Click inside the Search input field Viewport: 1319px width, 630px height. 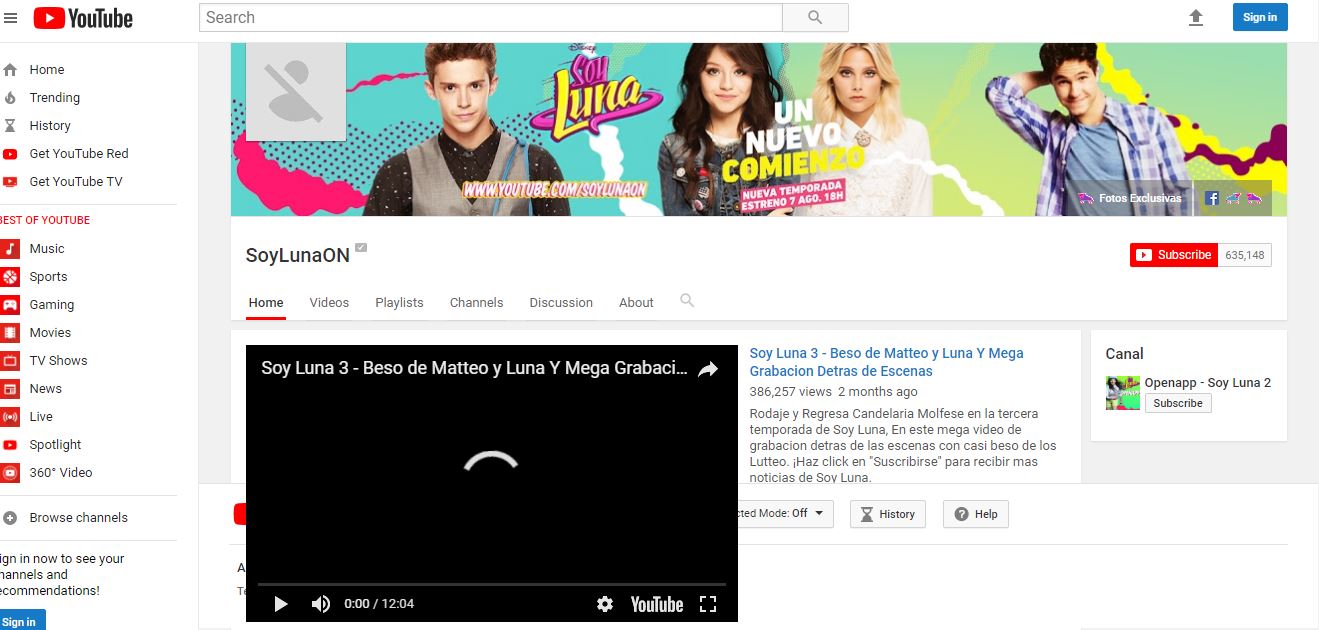pos(490,17)
